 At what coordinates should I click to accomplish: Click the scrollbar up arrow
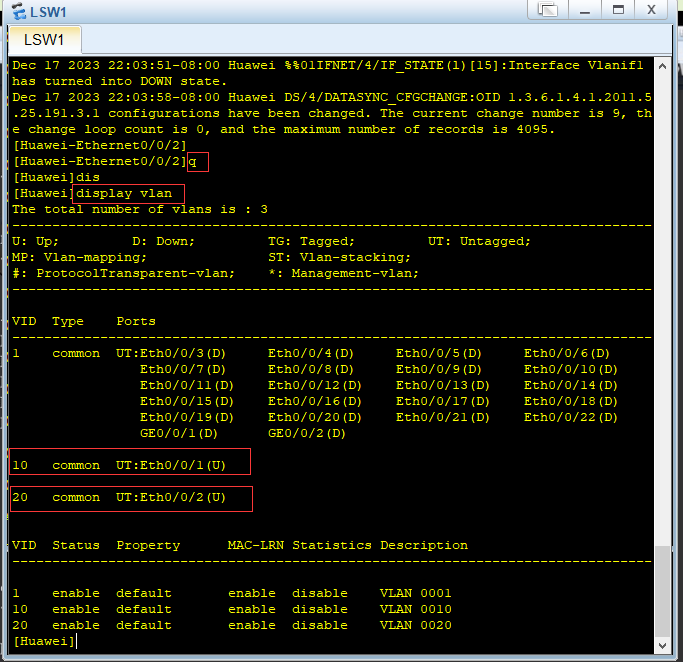tap(663, 66)
